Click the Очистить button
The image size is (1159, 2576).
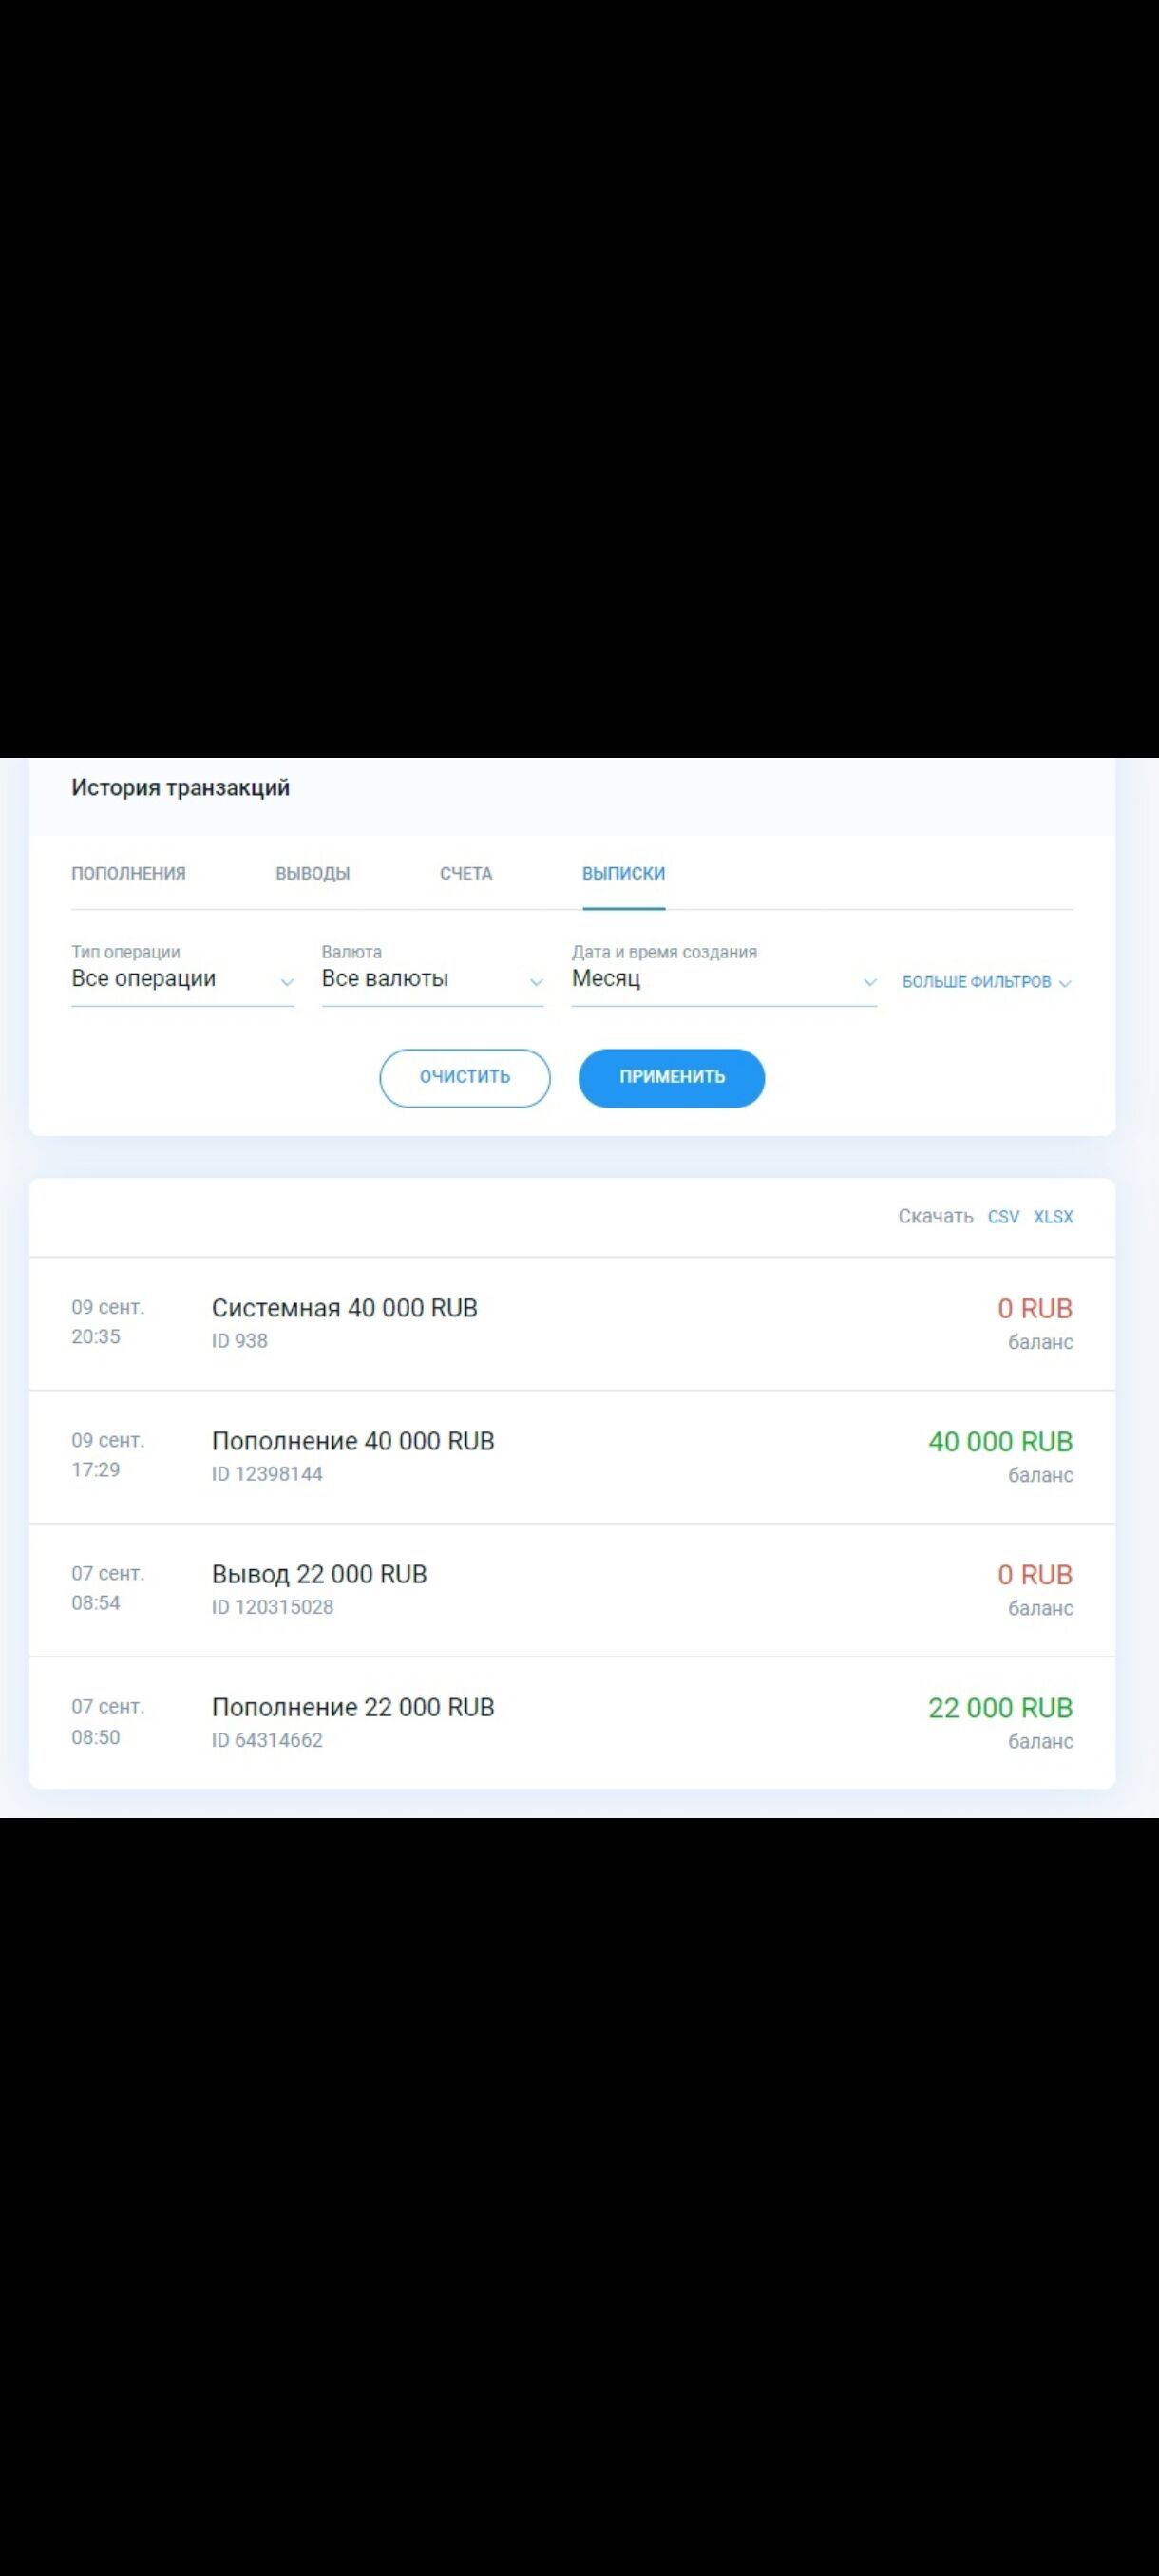point(464,1077)
